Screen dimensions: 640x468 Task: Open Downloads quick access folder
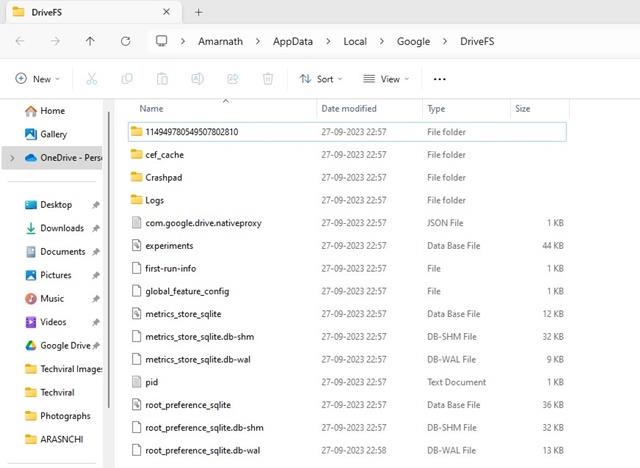coord(54,228)
